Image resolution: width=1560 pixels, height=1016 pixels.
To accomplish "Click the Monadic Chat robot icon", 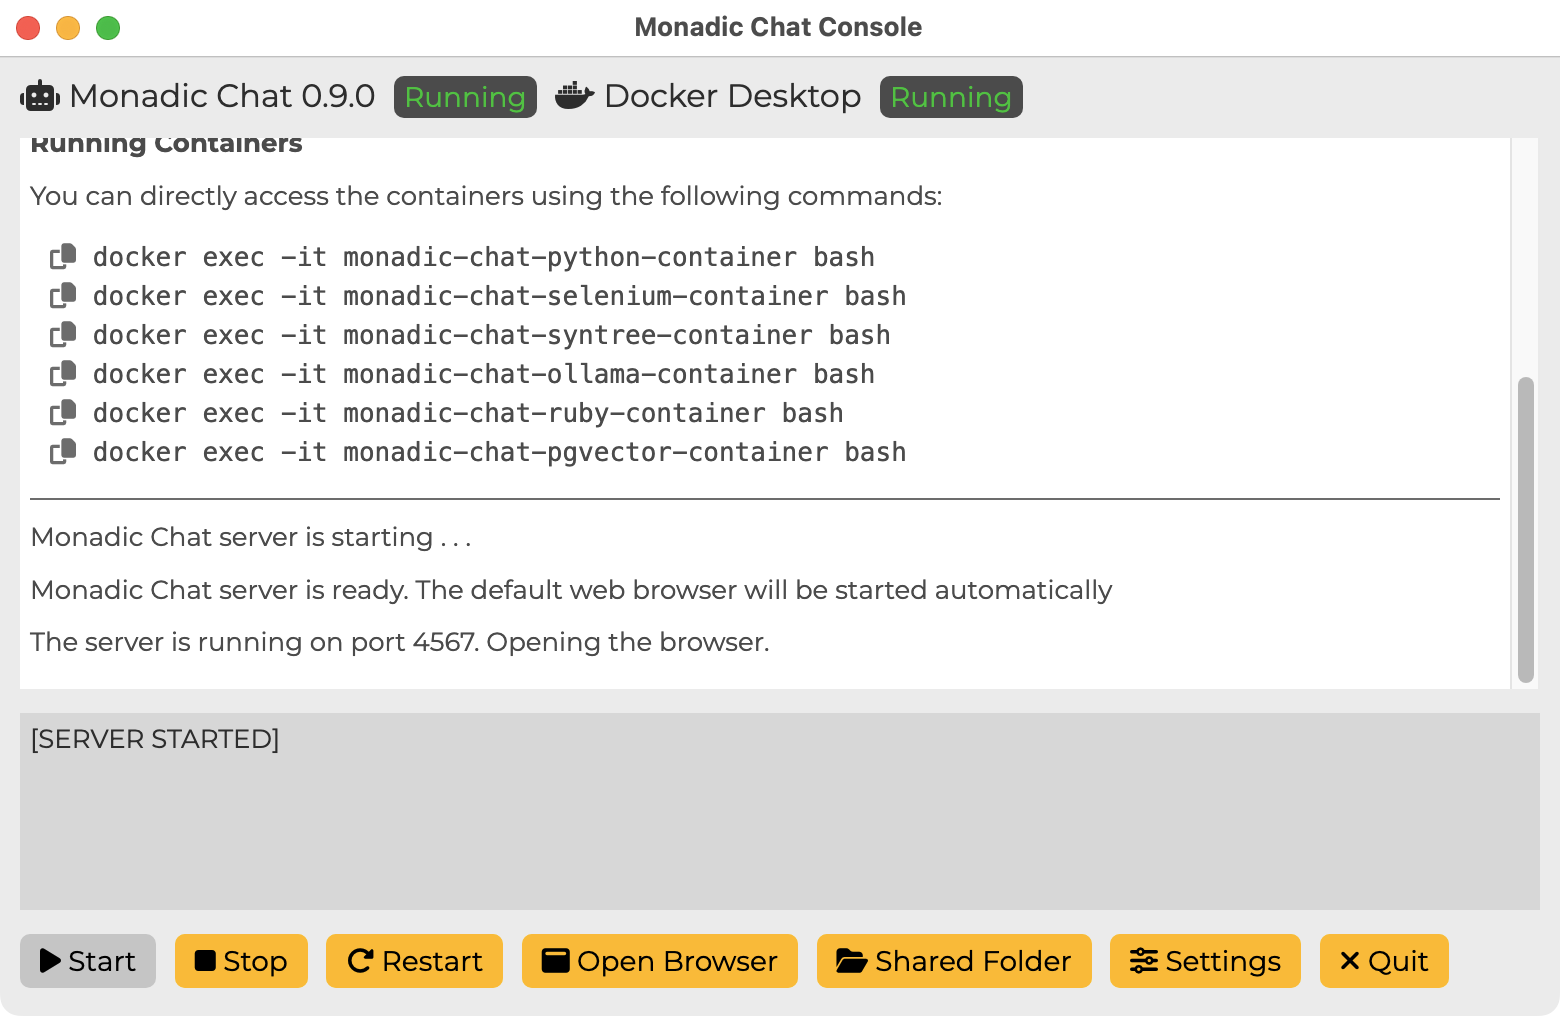I will tap(40, 96).
